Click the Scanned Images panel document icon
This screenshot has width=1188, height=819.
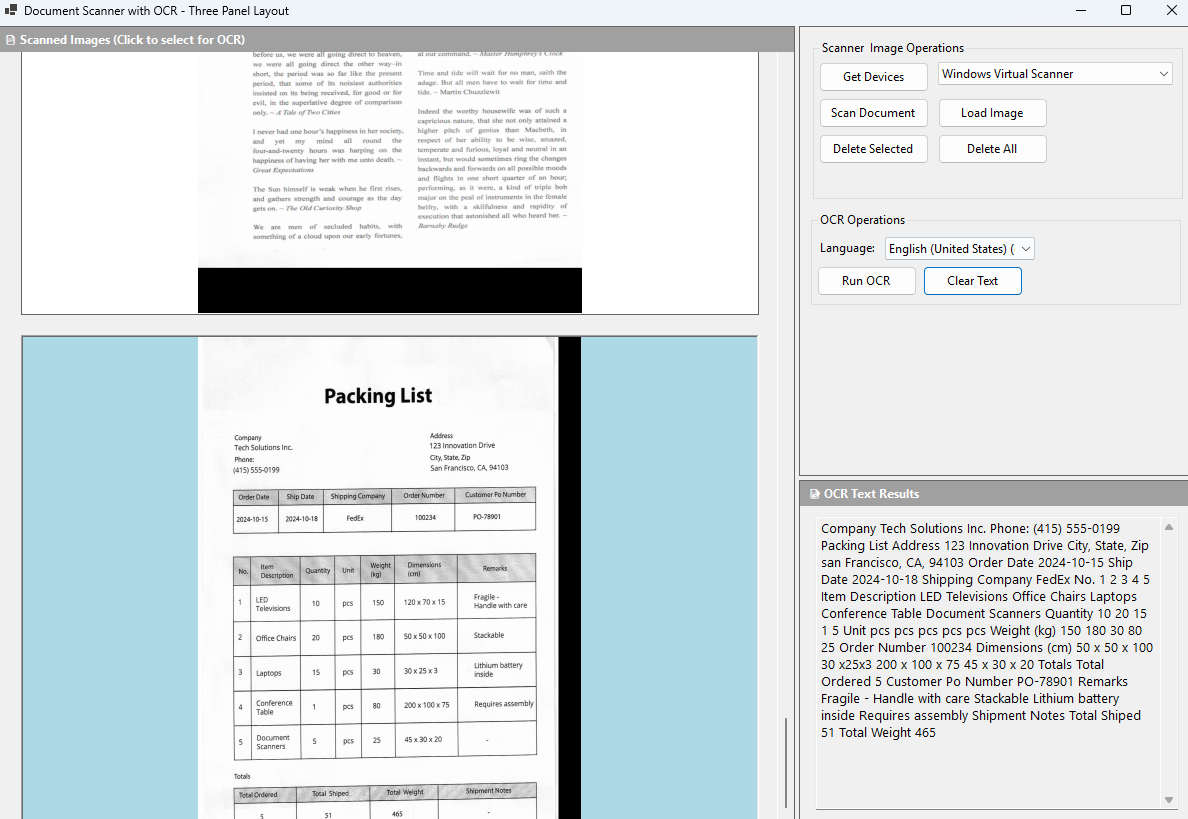tap(10, 39)
